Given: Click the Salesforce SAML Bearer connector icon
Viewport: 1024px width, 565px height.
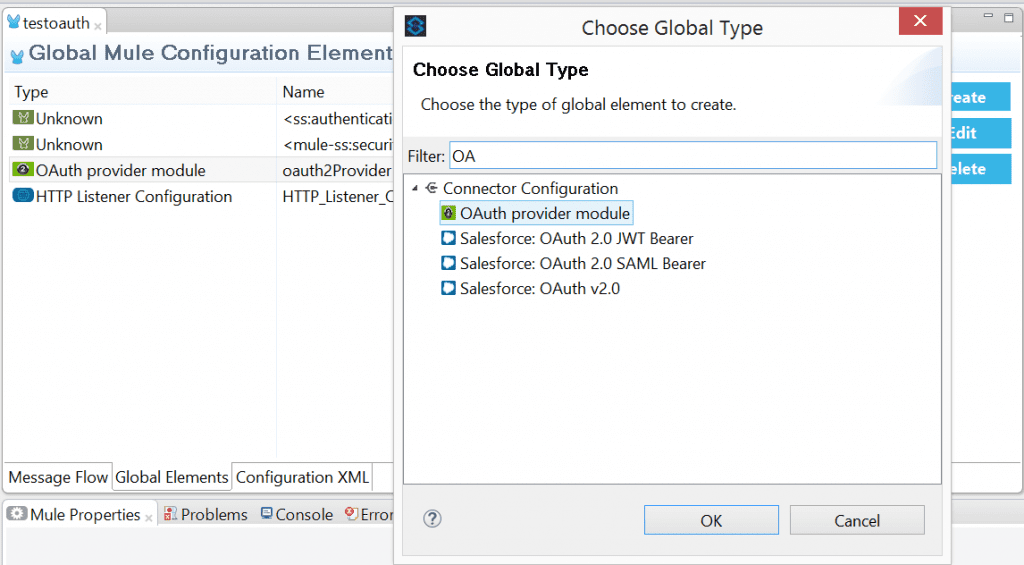Looking at the screenshot, I should click(449, 263).
